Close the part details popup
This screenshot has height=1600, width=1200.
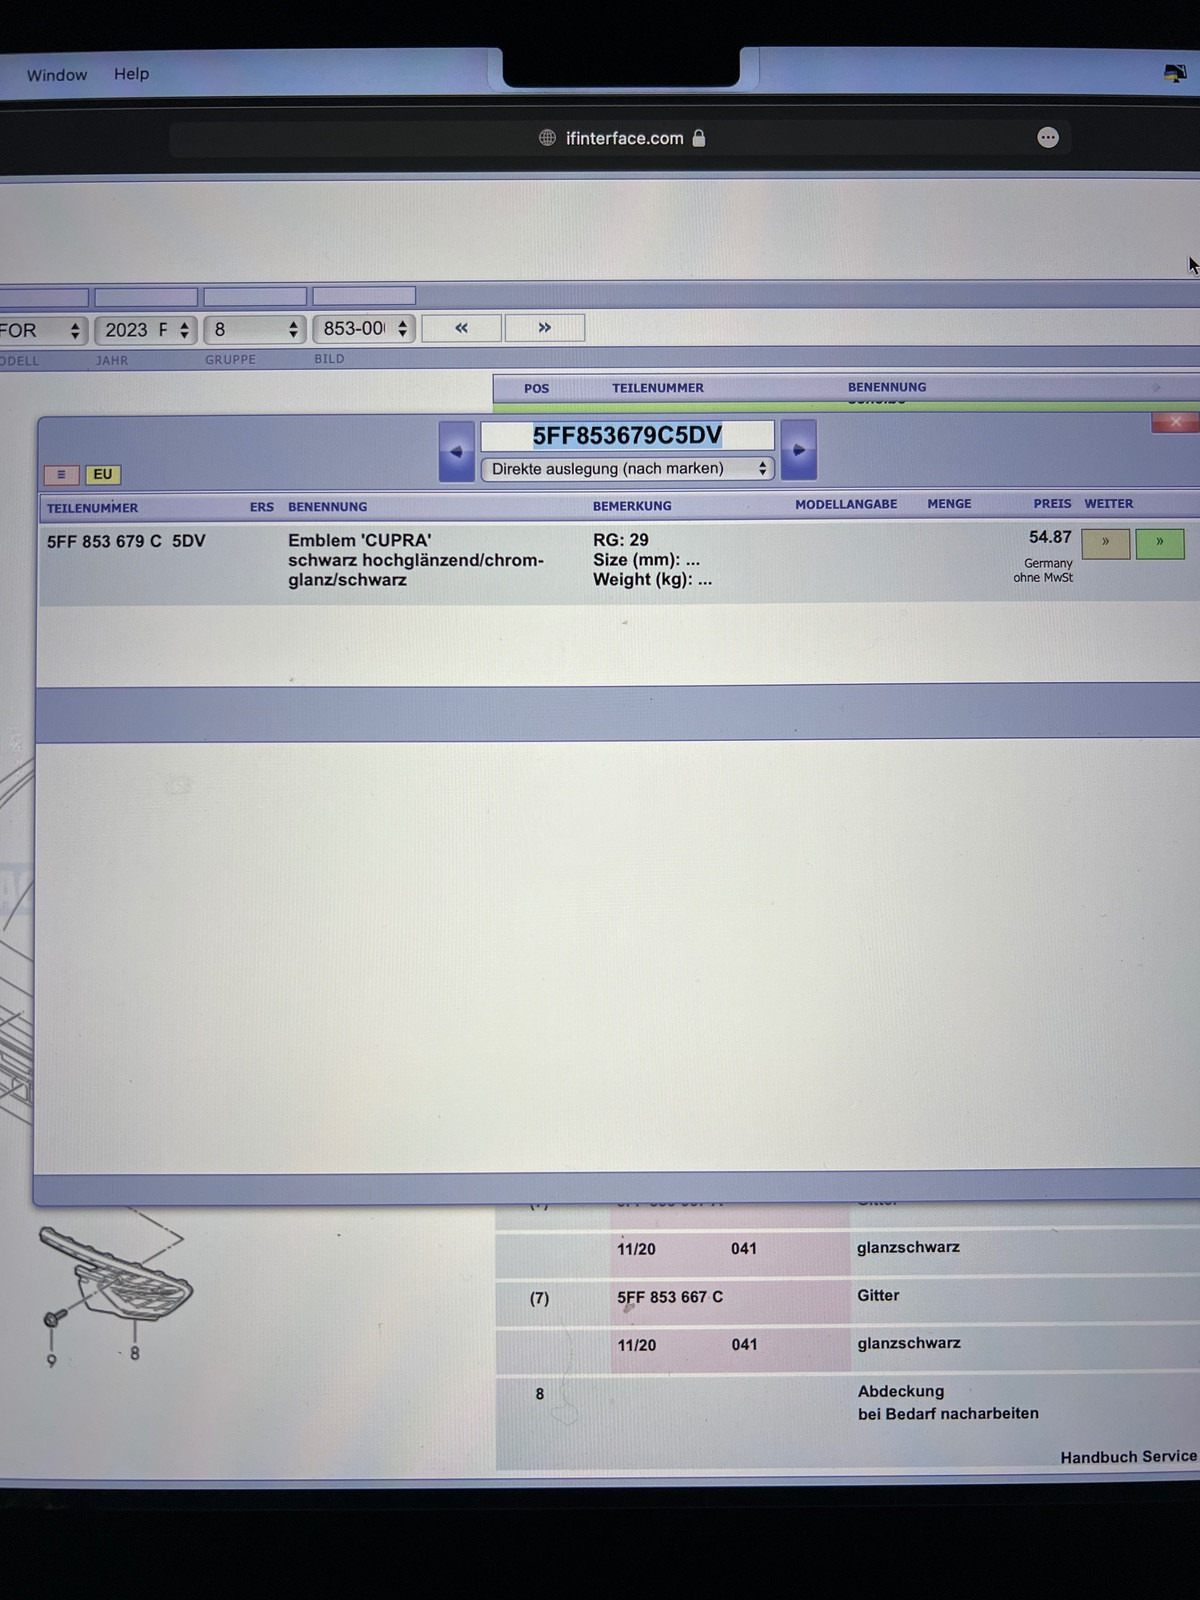[1175, 422]
